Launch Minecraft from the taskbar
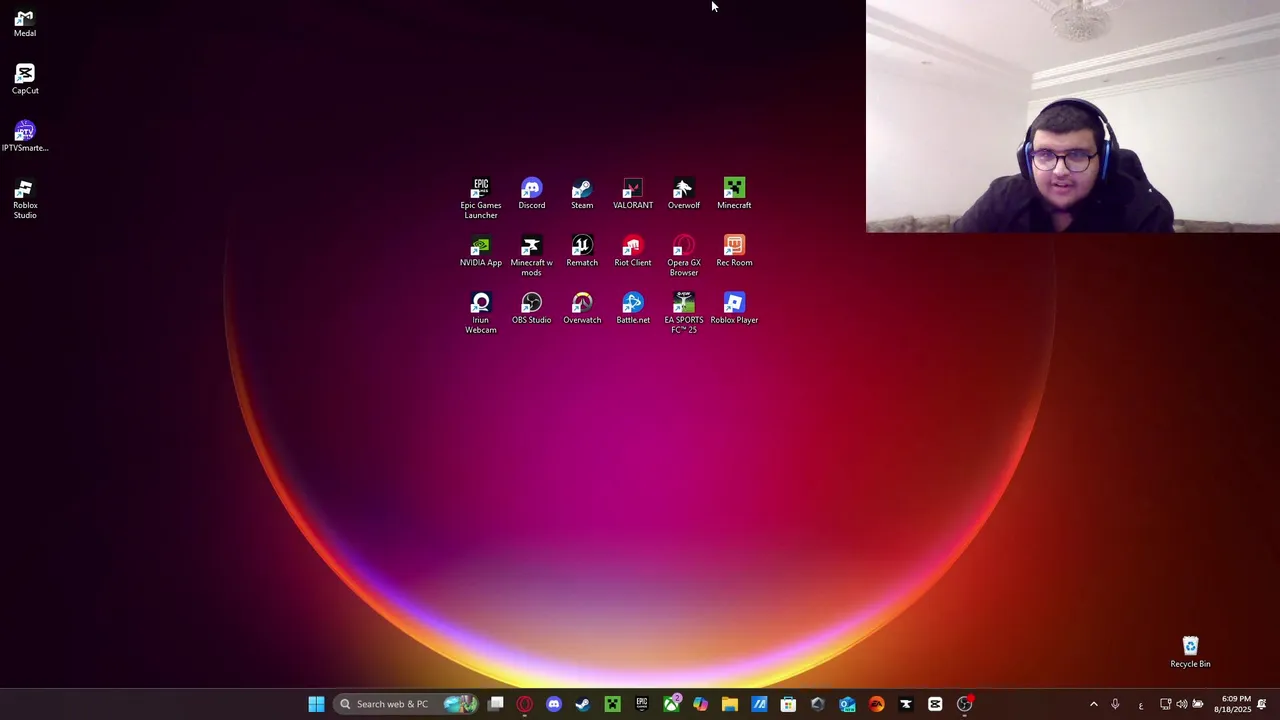Image resolution: width=1280 pixels, height=720 pixels. click(x=612, y=704)
